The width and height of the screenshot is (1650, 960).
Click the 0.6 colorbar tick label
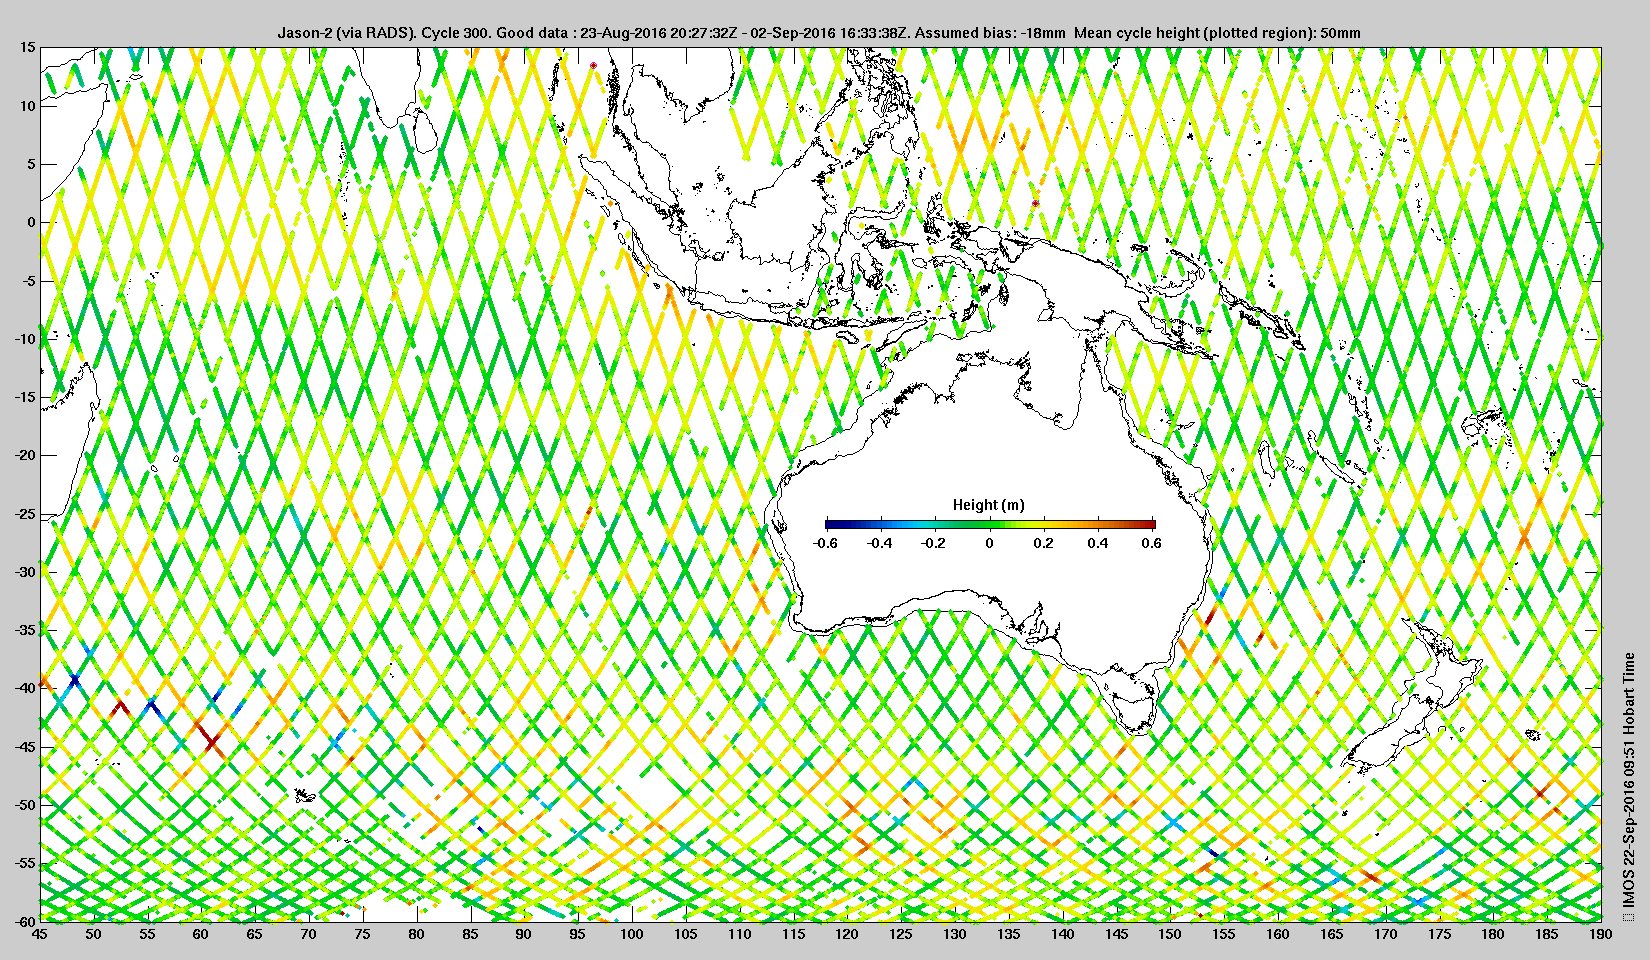(x=1152, y=543)
